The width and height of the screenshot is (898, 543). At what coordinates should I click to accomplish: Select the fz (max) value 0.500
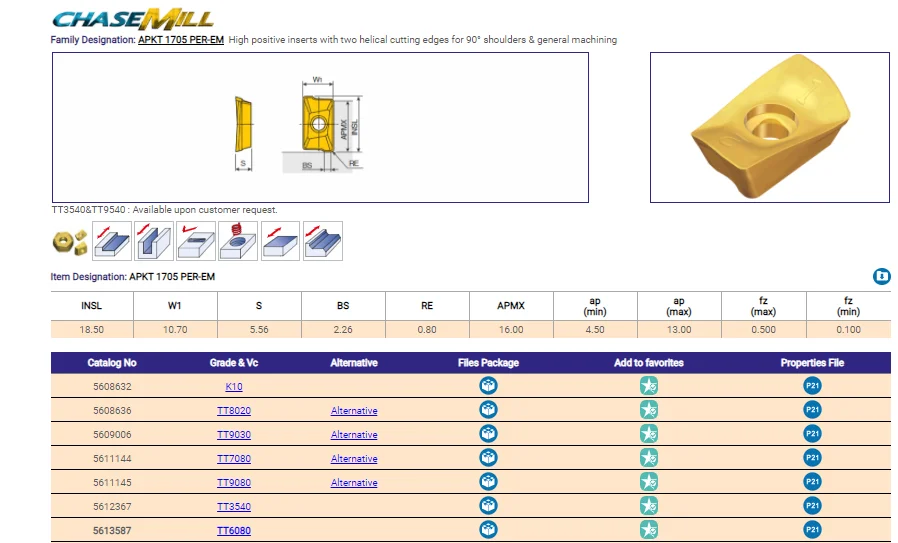(x=763, y=330)
